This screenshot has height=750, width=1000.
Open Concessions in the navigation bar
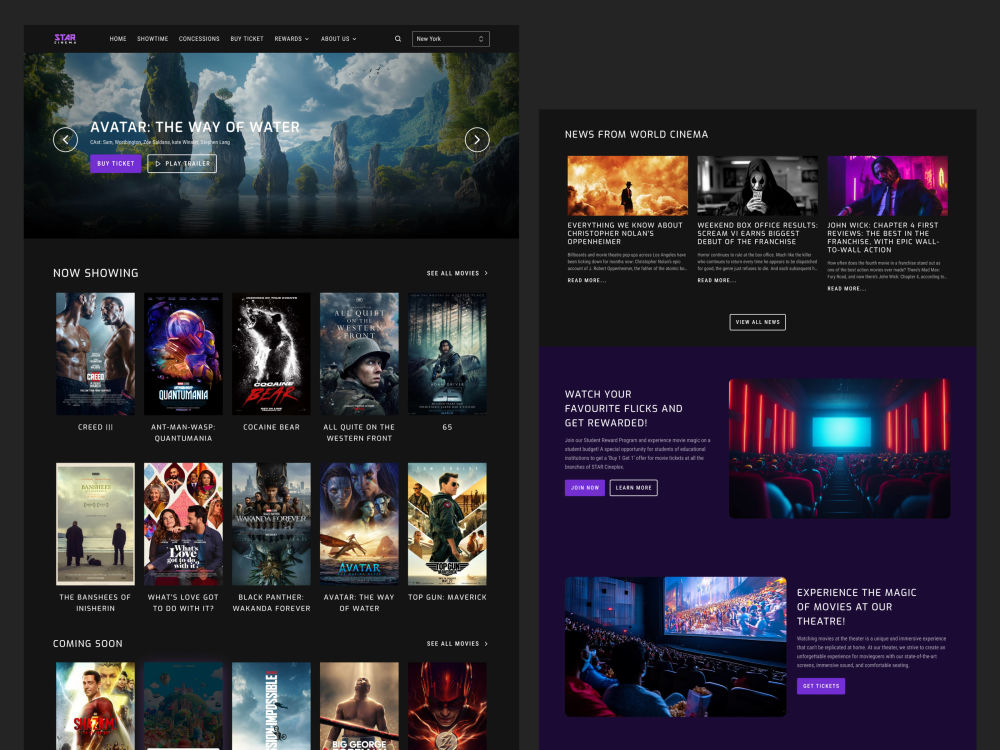[x=199, y=39]
